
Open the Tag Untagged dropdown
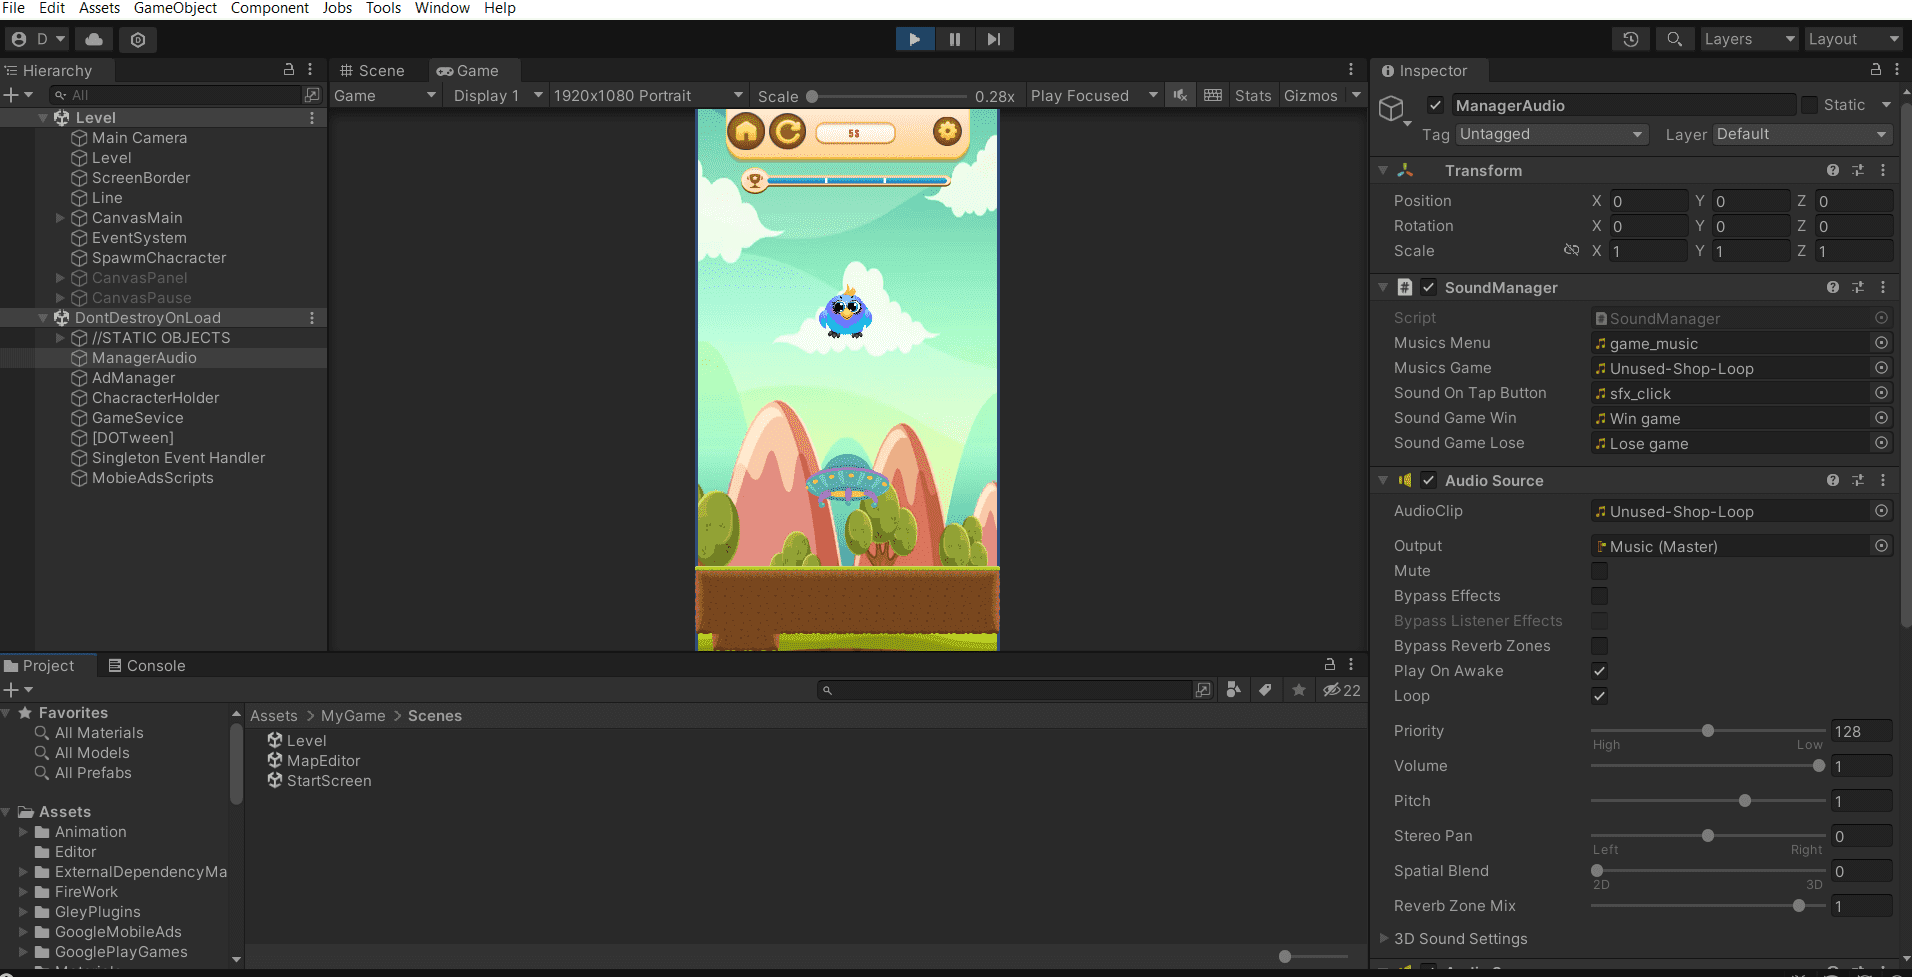(x=1551, y=134)
